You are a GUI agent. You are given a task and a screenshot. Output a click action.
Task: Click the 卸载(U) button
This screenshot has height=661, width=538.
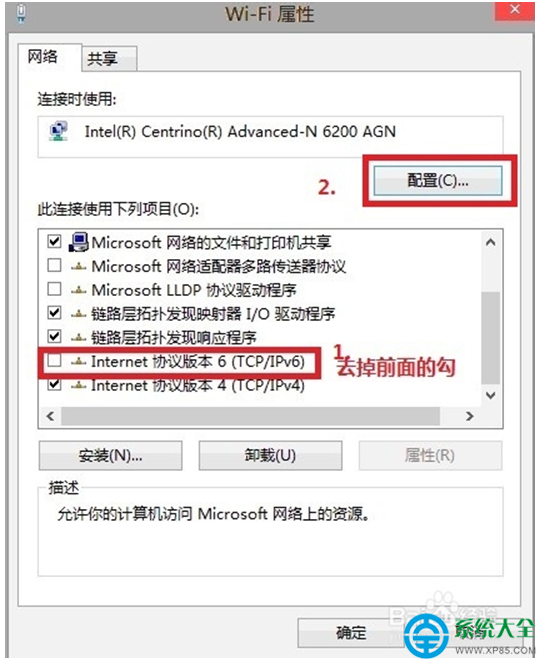click(x=270, y=455)
